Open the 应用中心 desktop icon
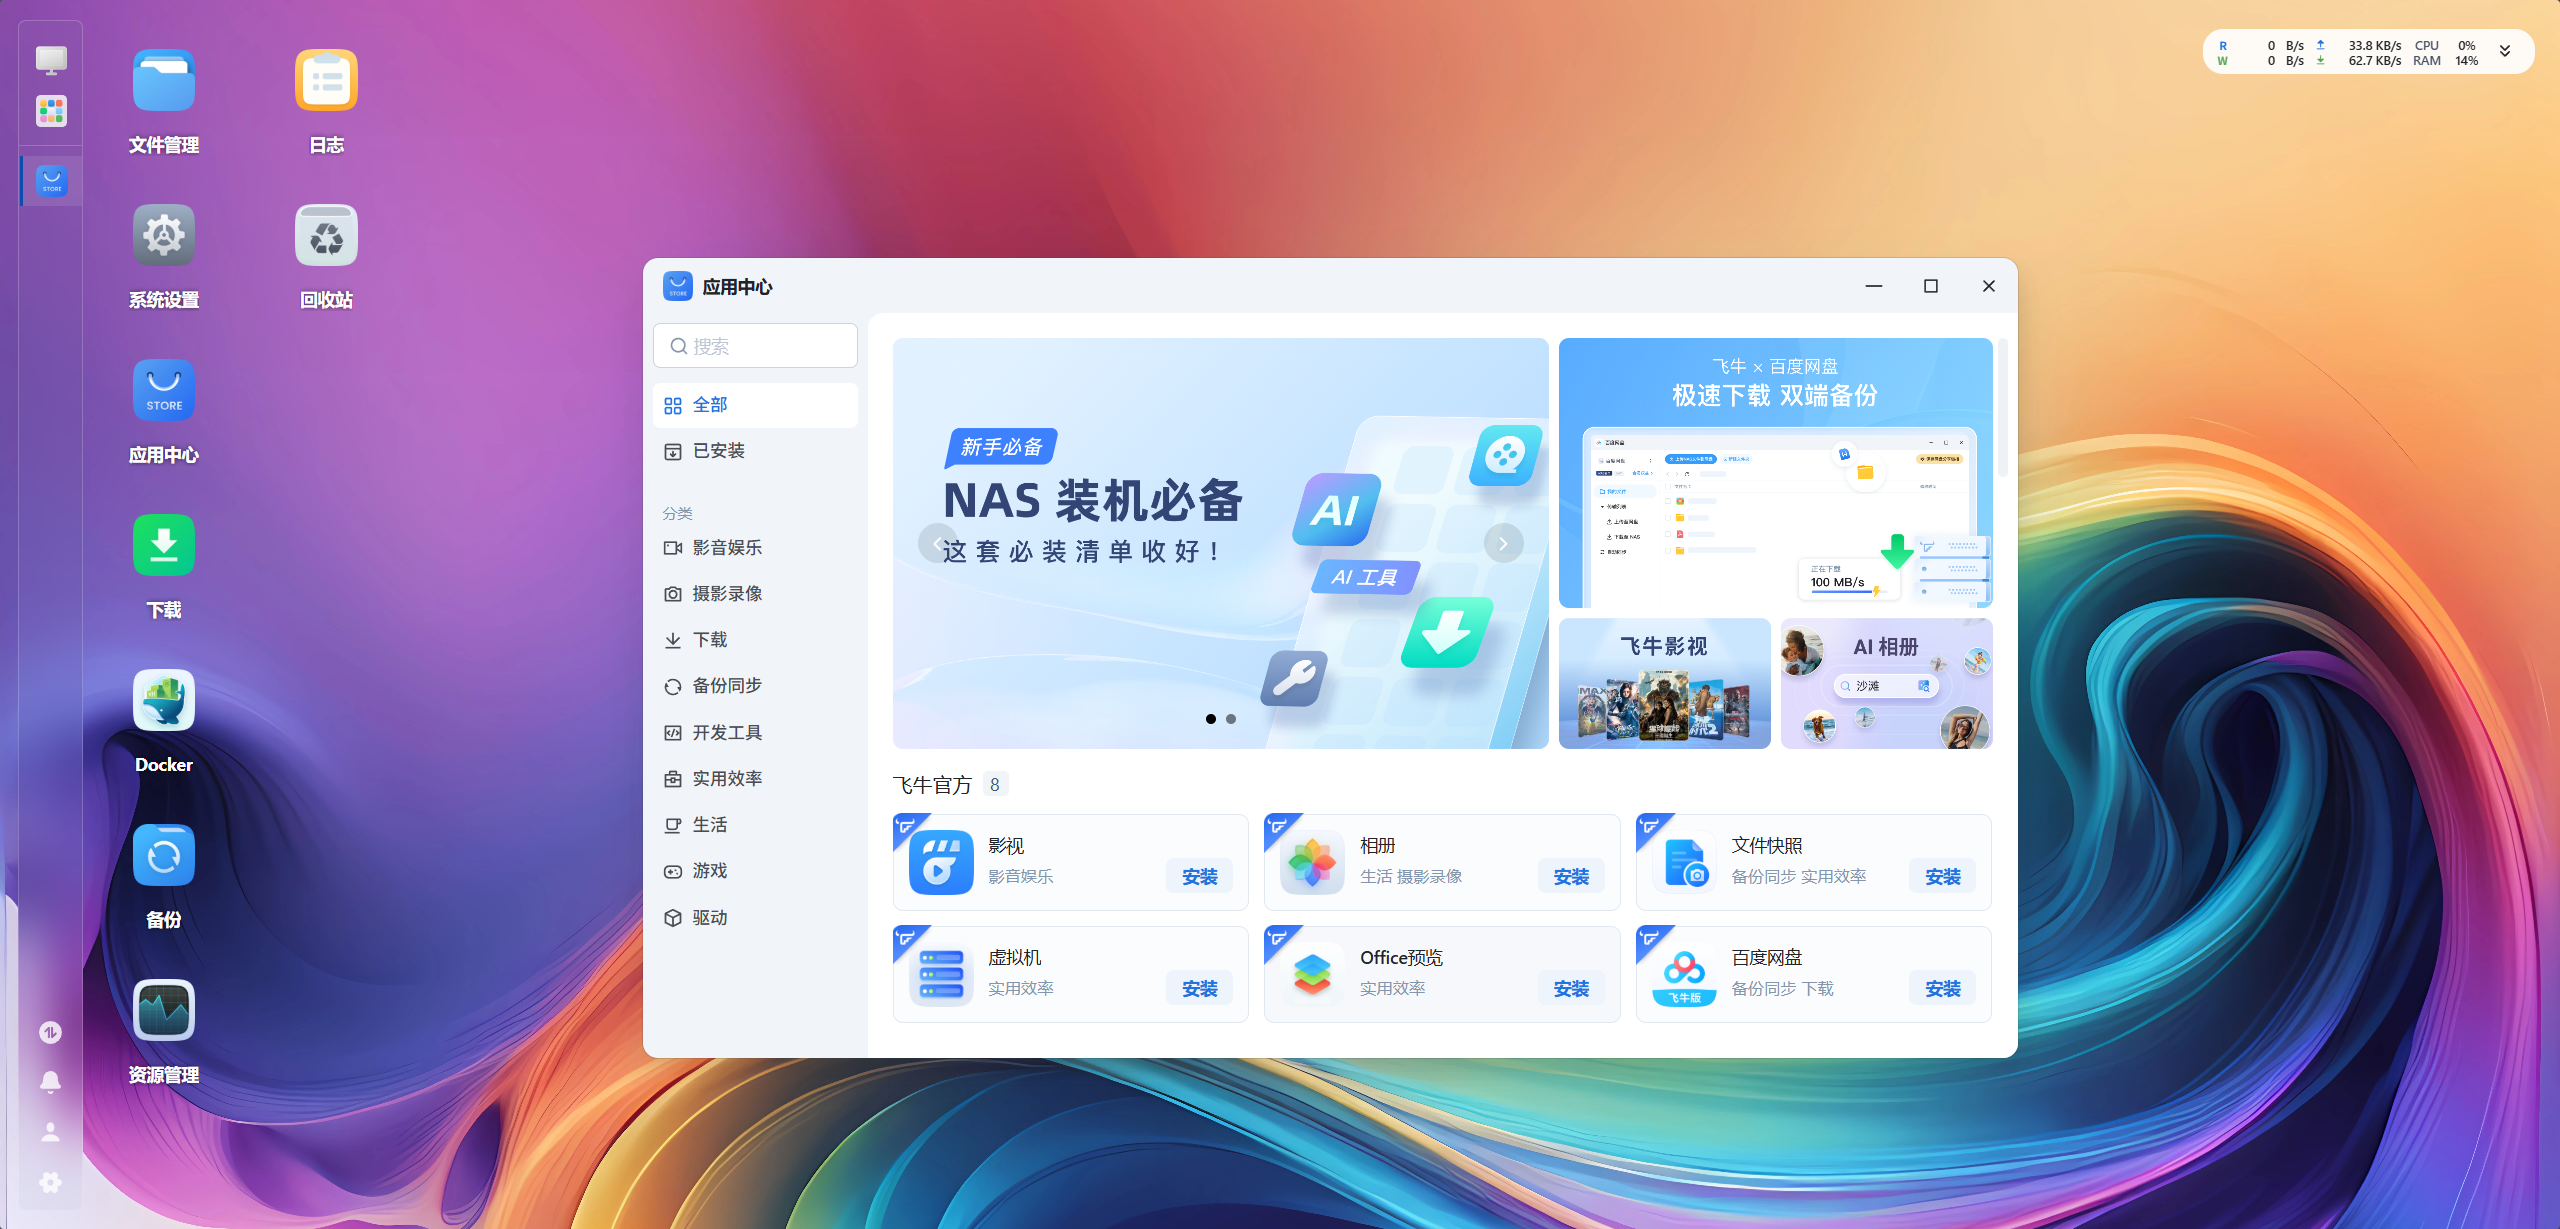This screenshot has height=1229, width=2560. click(164, 391)
